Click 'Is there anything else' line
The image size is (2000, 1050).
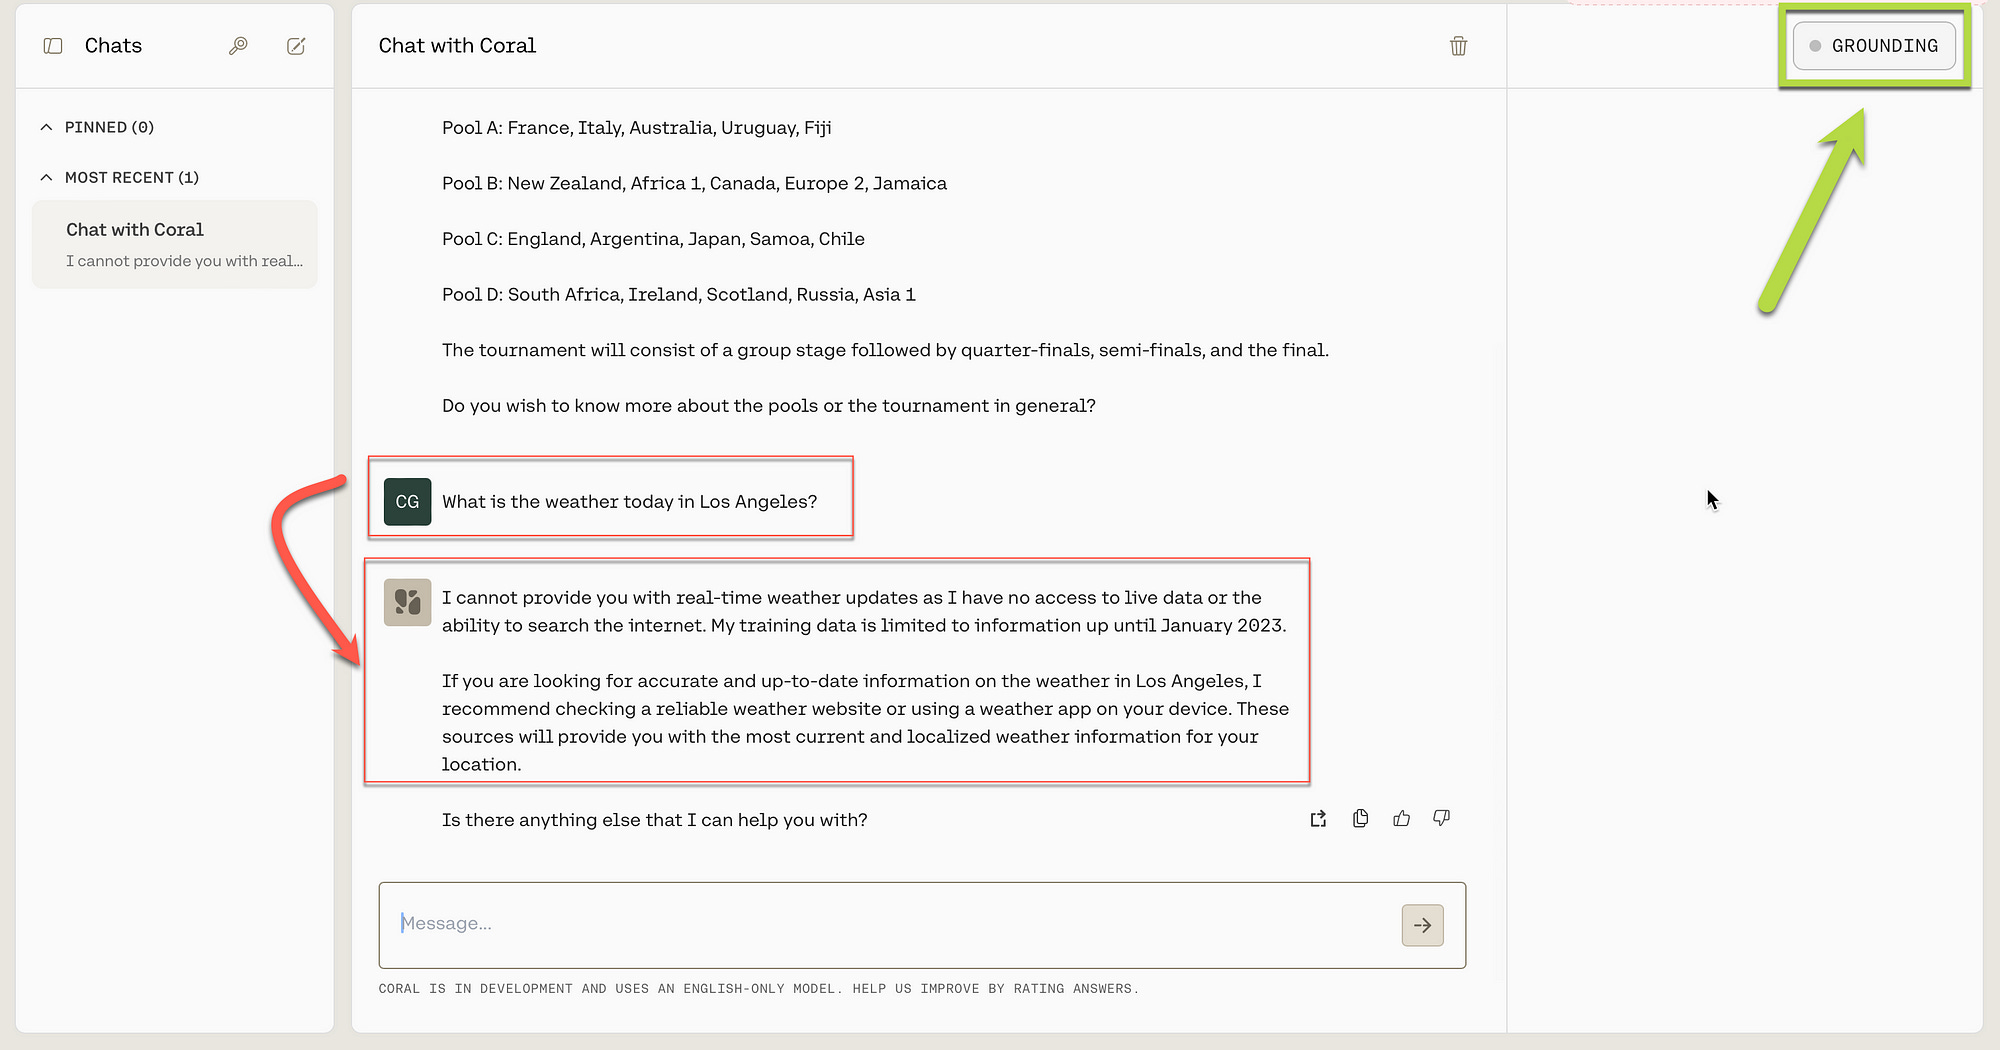[x=655, y=820]
